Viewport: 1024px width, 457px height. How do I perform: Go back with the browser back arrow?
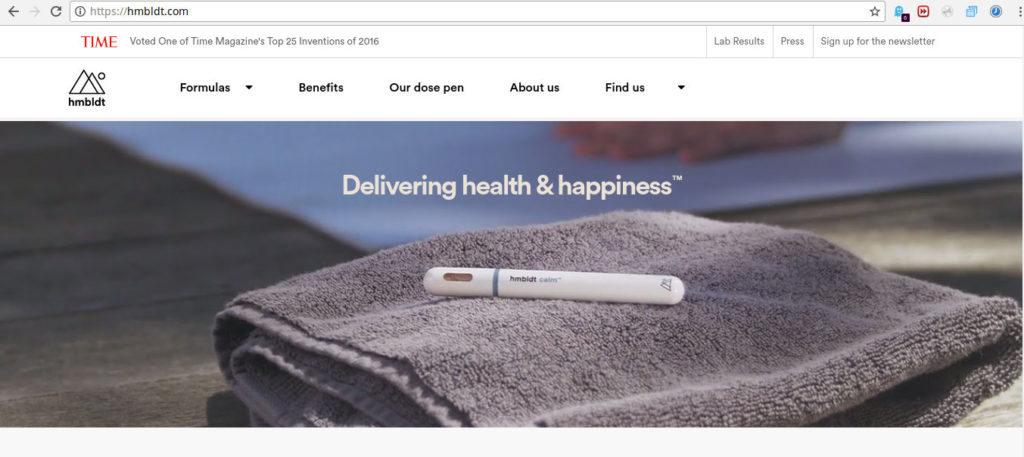point(13,11)
